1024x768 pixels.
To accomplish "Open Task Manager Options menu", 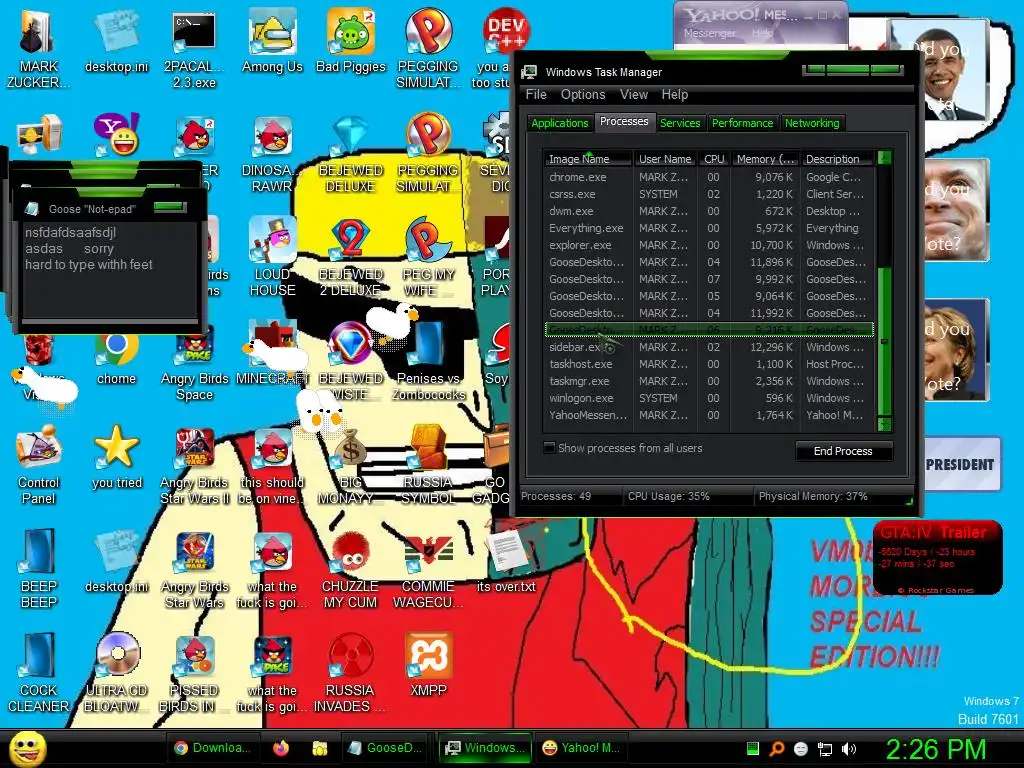I will click(x=583, y=95).
